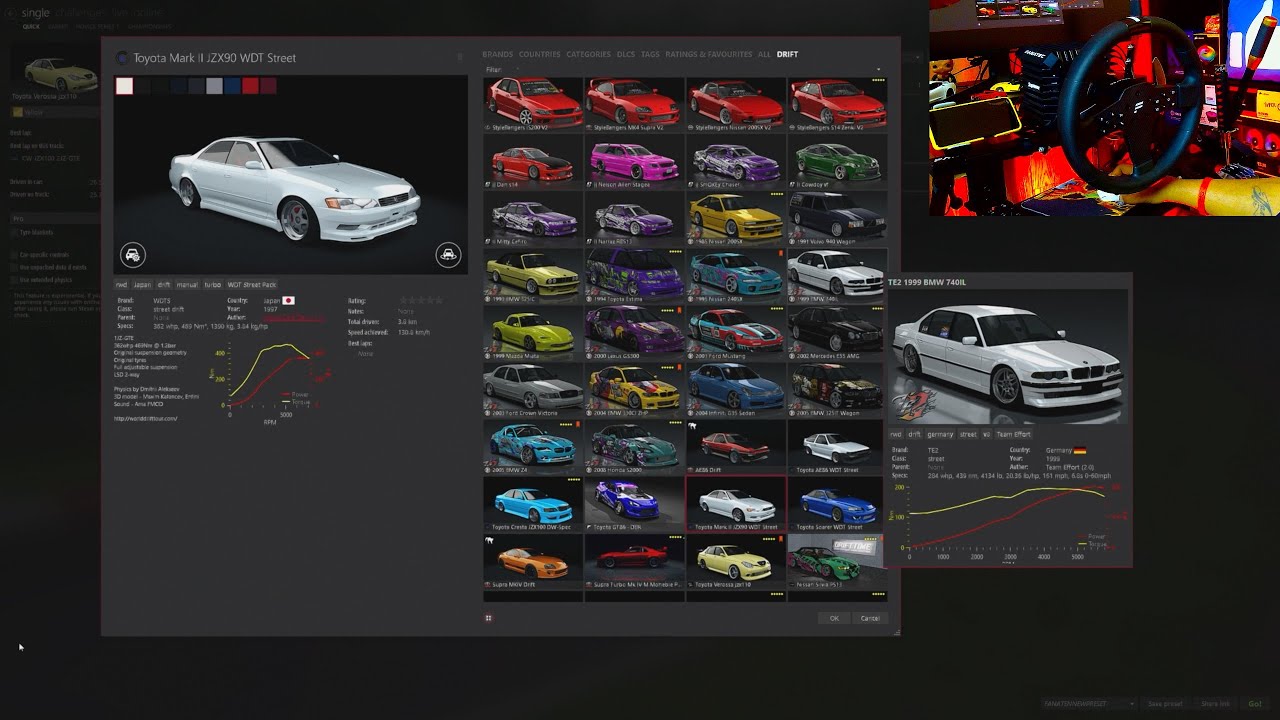Open the COUNTRIES tab
Viewport: 1280px width, 720px height.
pyautogui.click(x=539, y=54)
